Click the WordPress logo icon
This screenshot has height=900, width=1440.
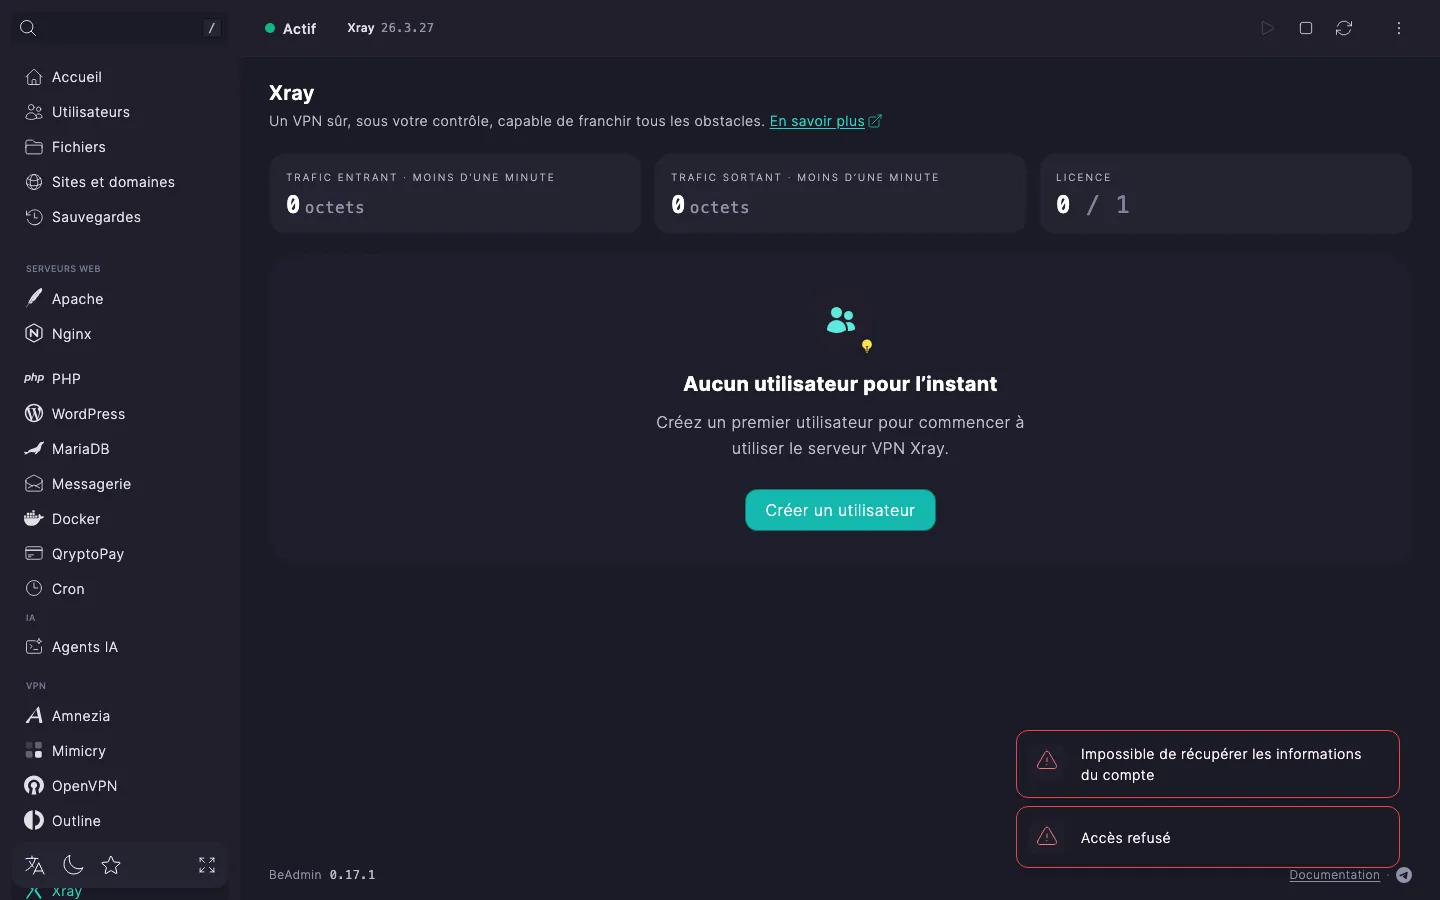[x=34, y=413]
